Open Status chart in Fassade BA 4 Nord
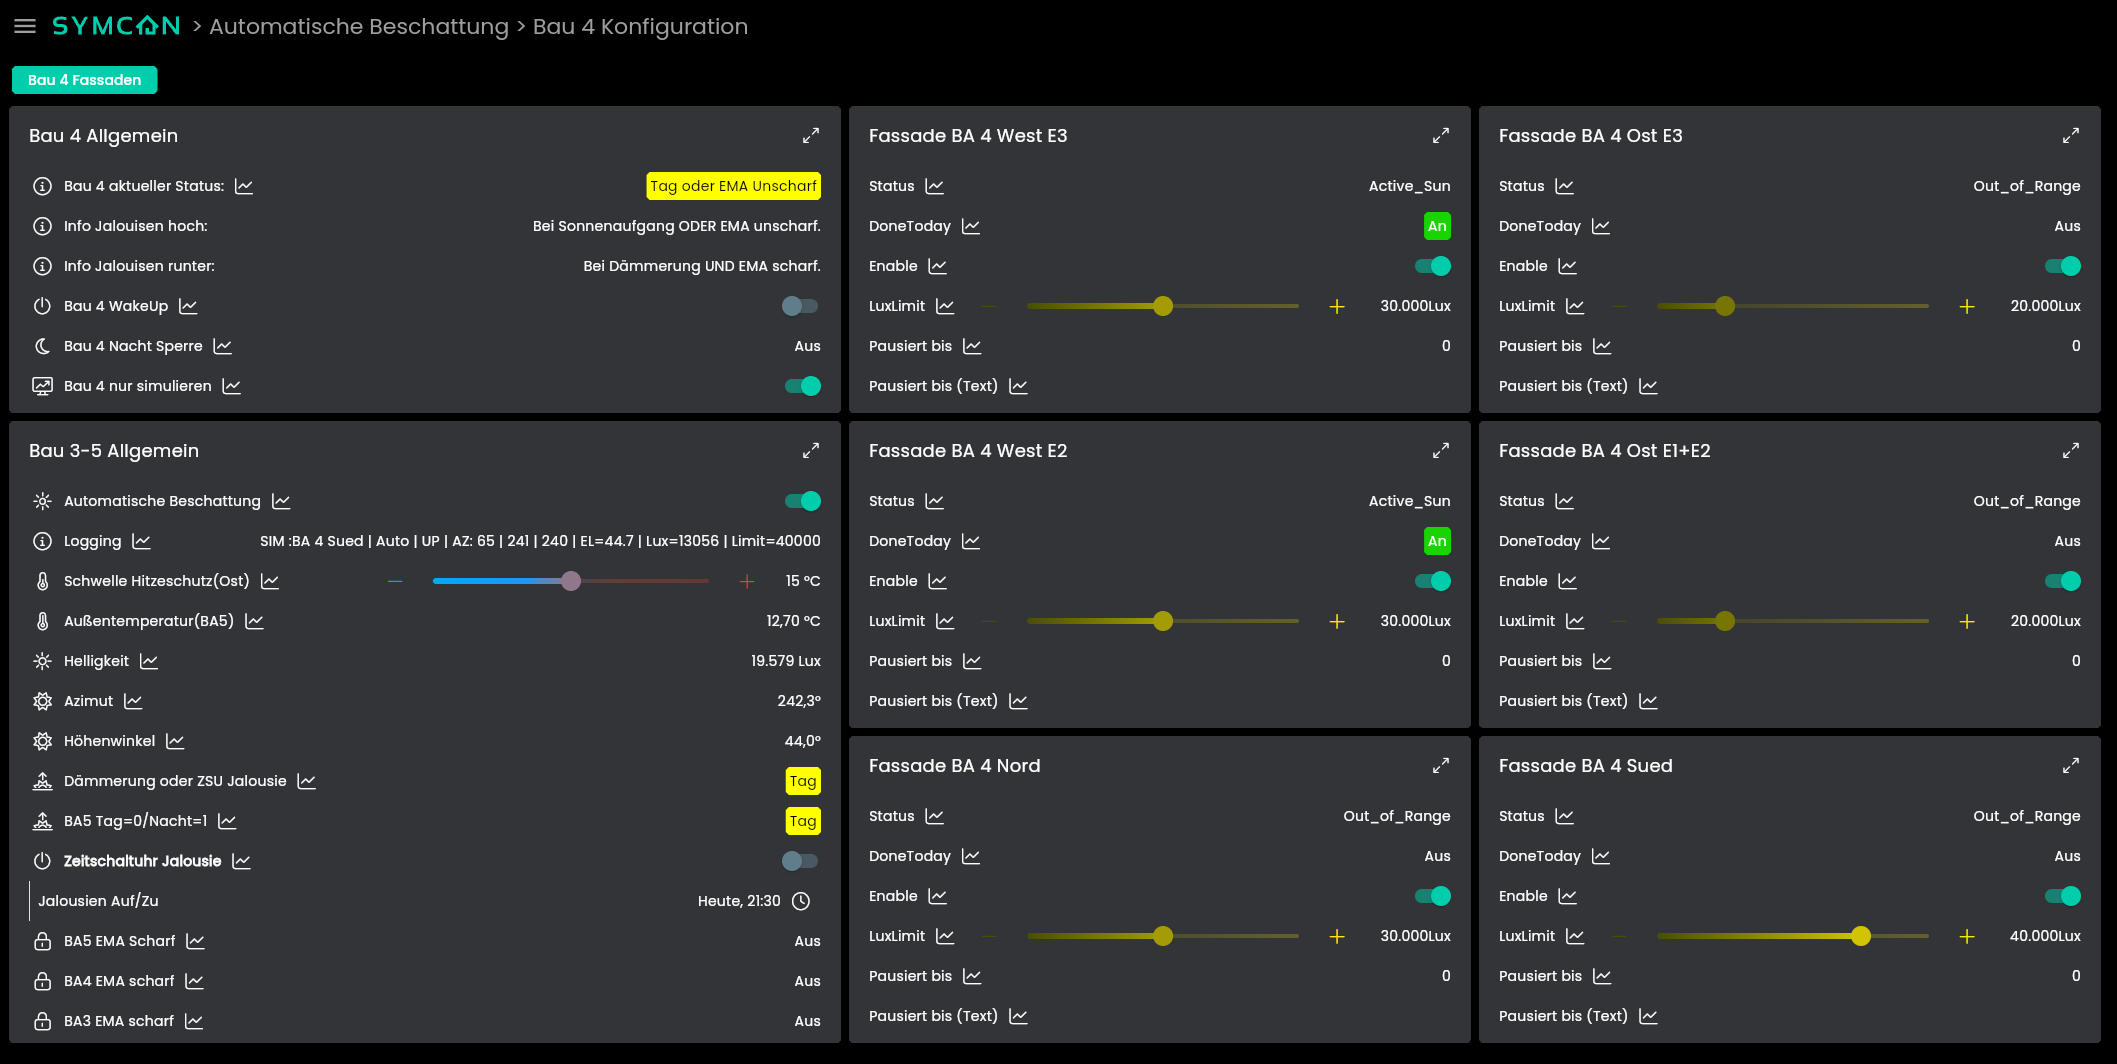Screen dimensions: 2117x1064 934,816
